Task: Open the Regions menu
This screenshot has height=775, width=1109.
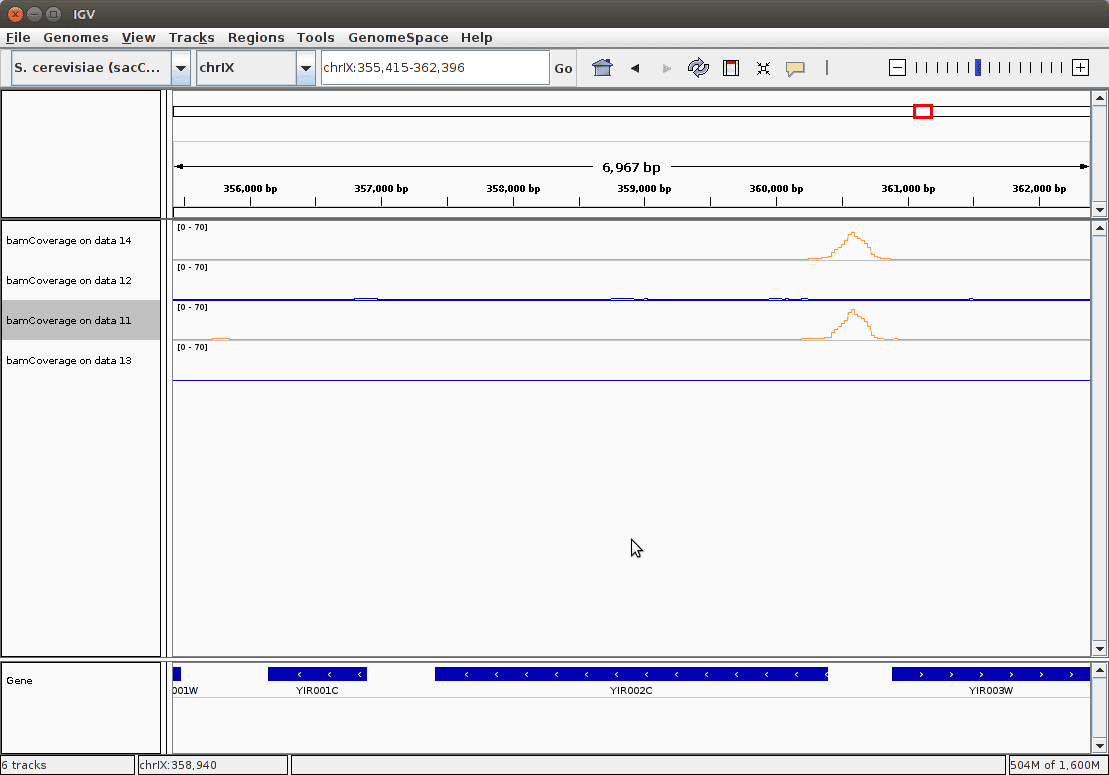Action: pyautogui.click(x=256, y=37)
